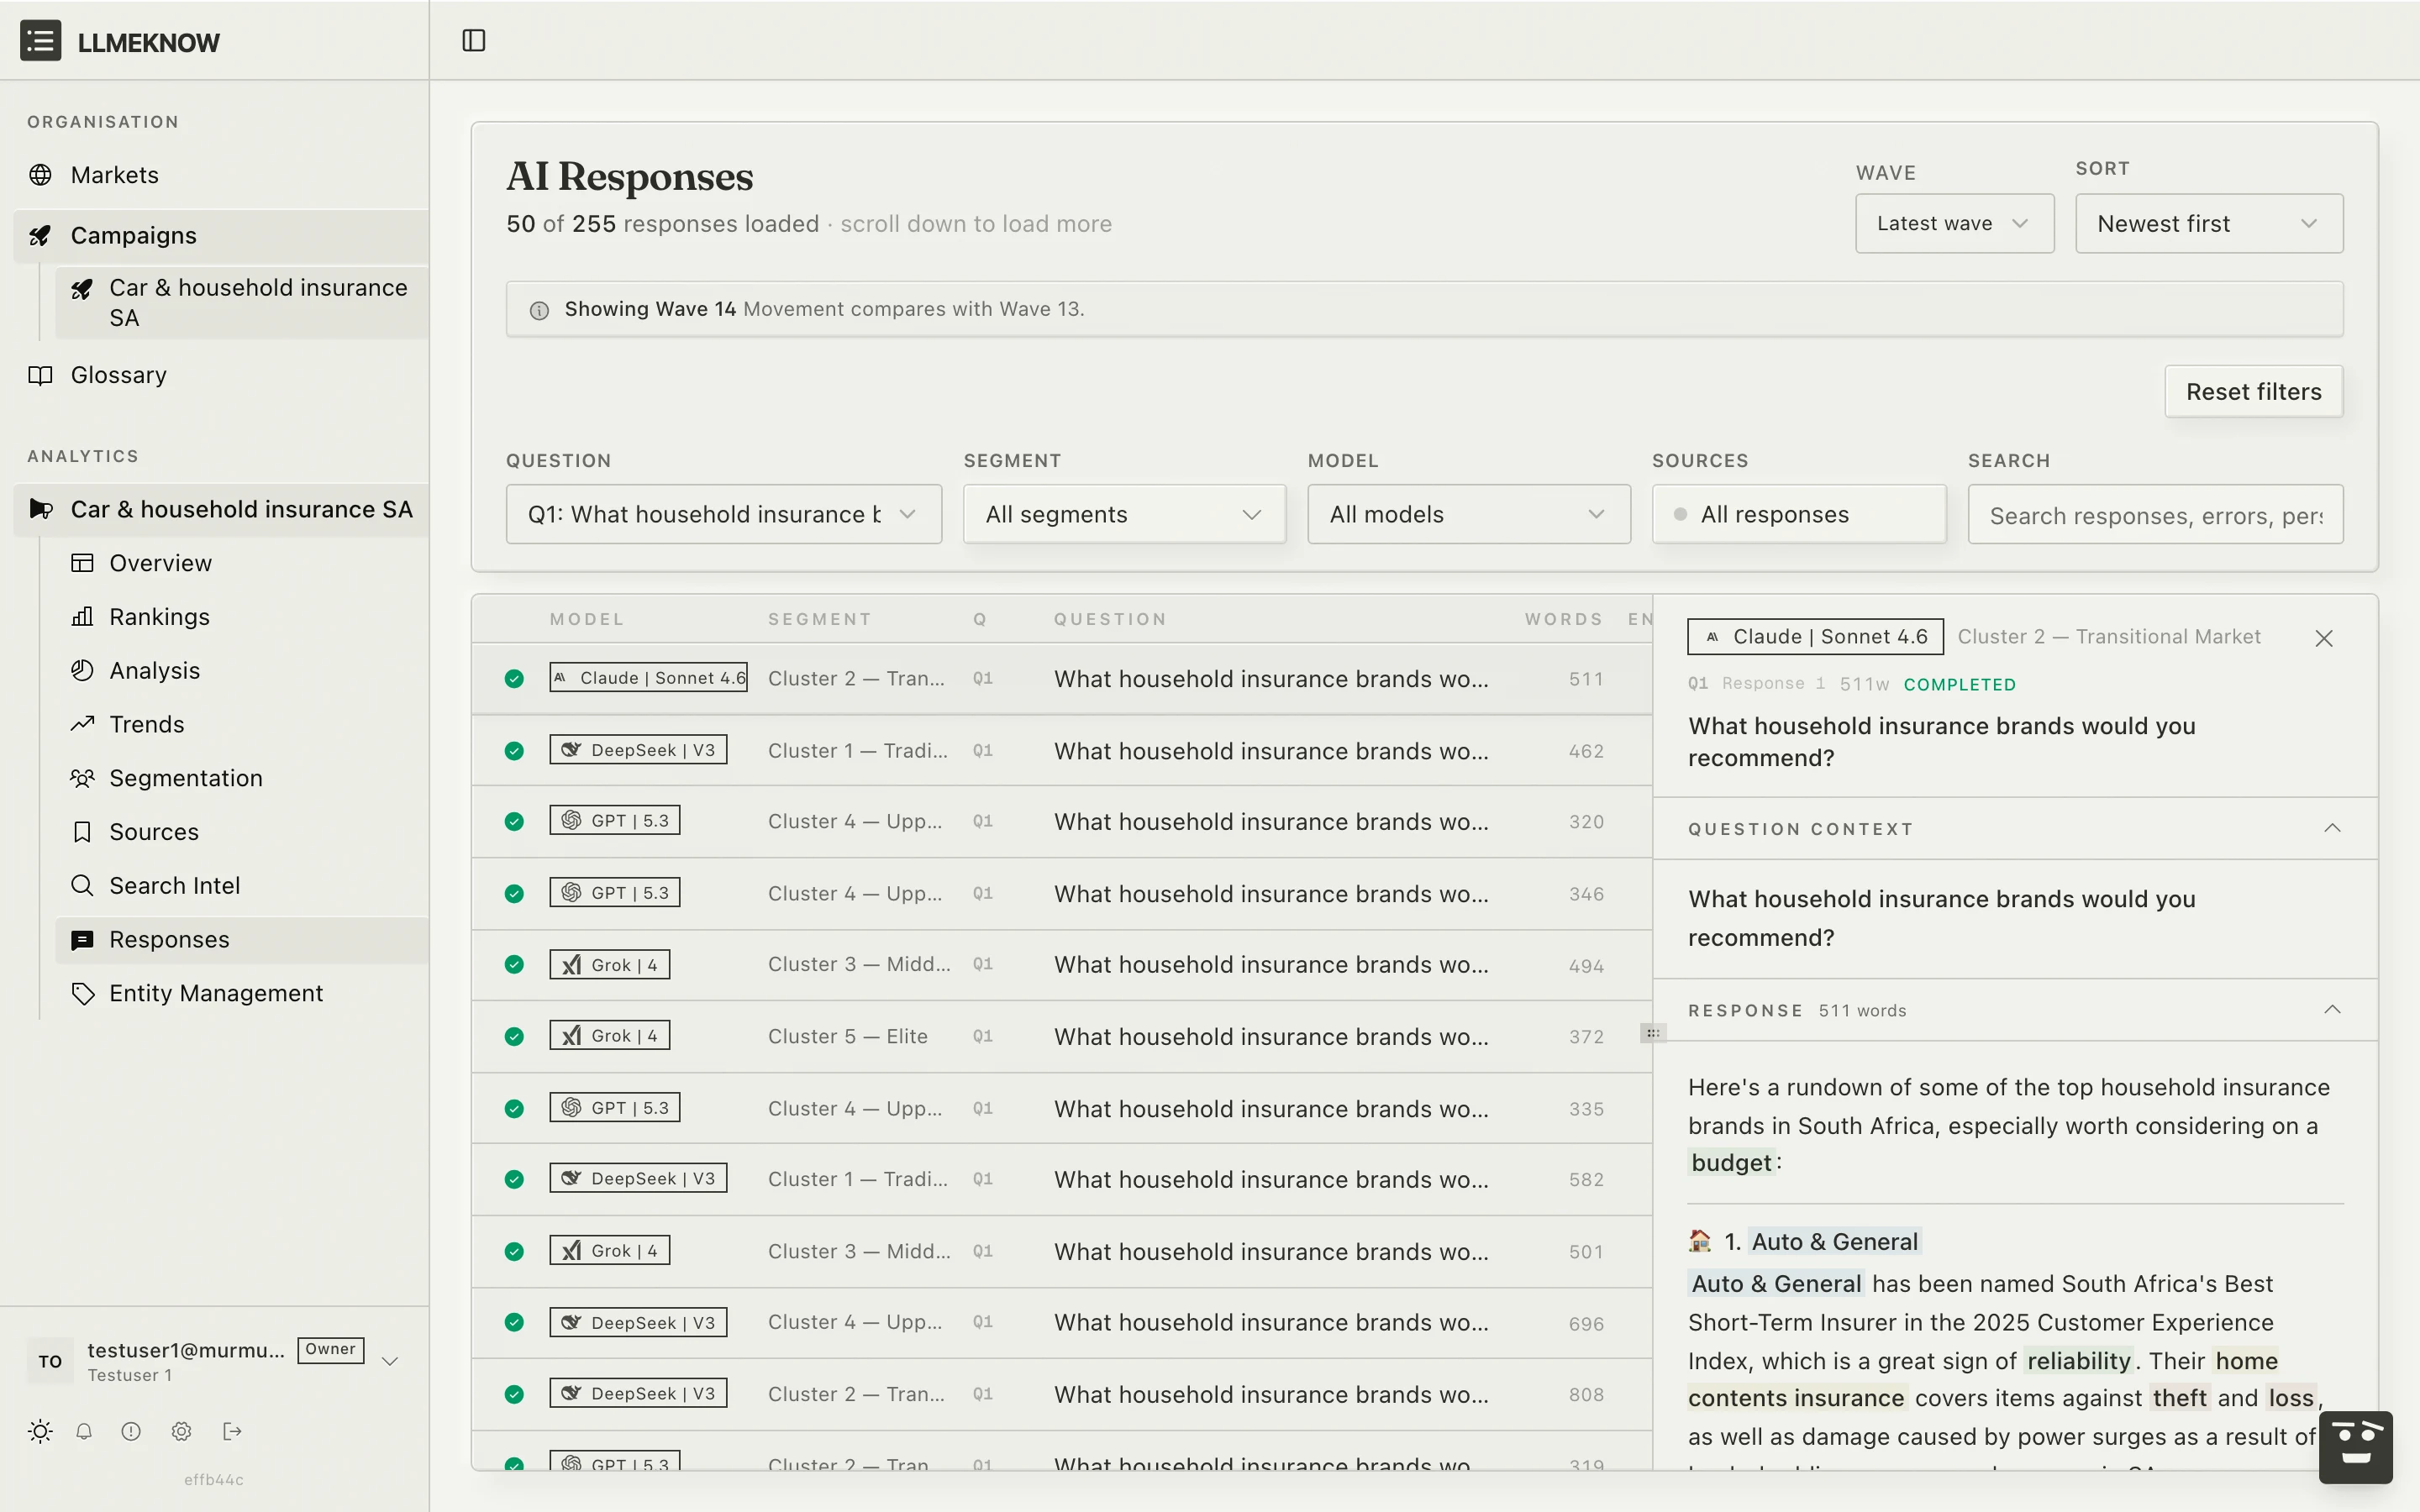Click the Reset filters button
This screenshot has height=1512, width=2420.
2253,391
